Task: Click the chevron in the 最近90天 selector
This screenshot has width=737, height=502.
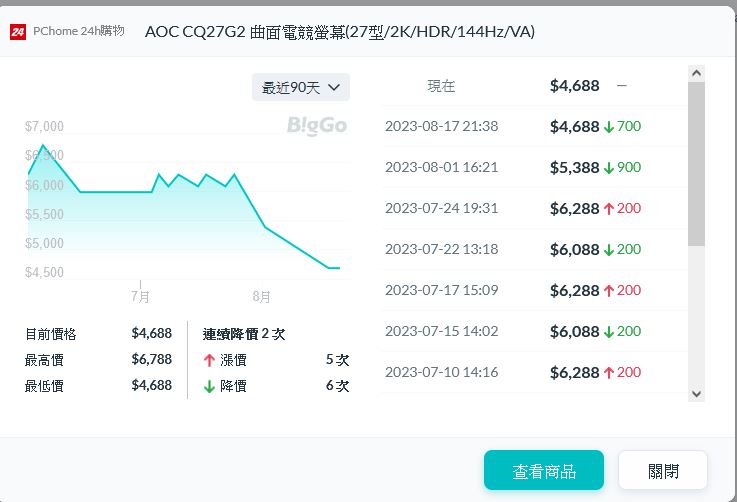Action: point(334,88)
